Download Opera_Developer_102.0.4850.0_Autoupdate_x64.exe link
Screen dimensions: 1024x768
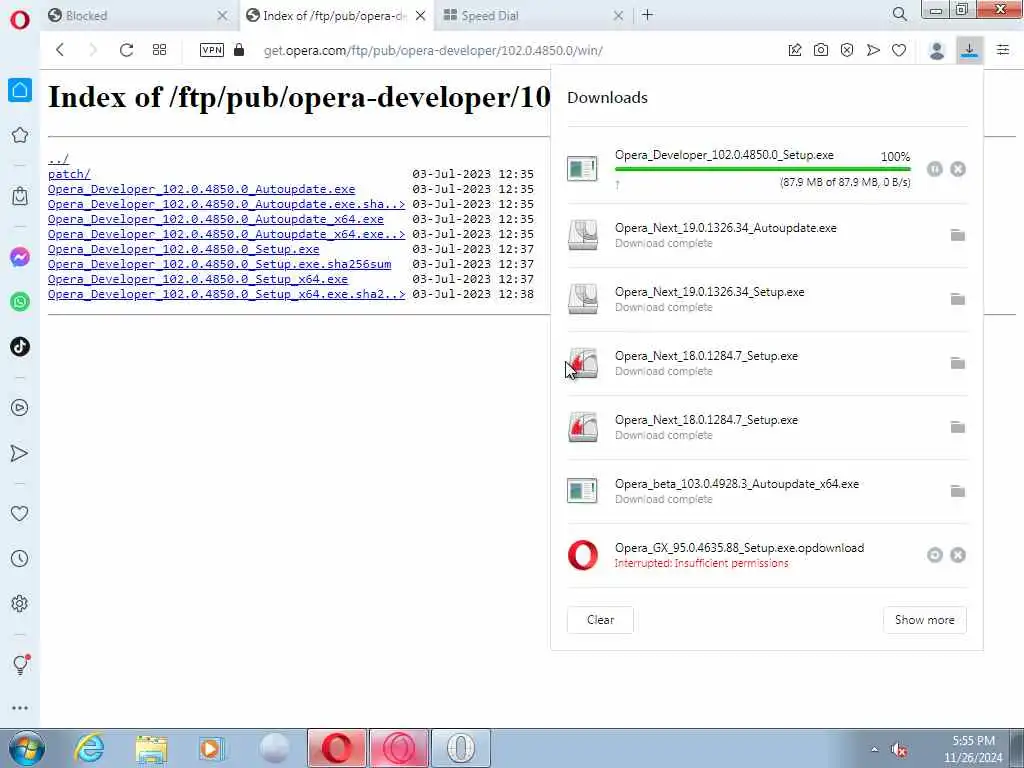216,219
